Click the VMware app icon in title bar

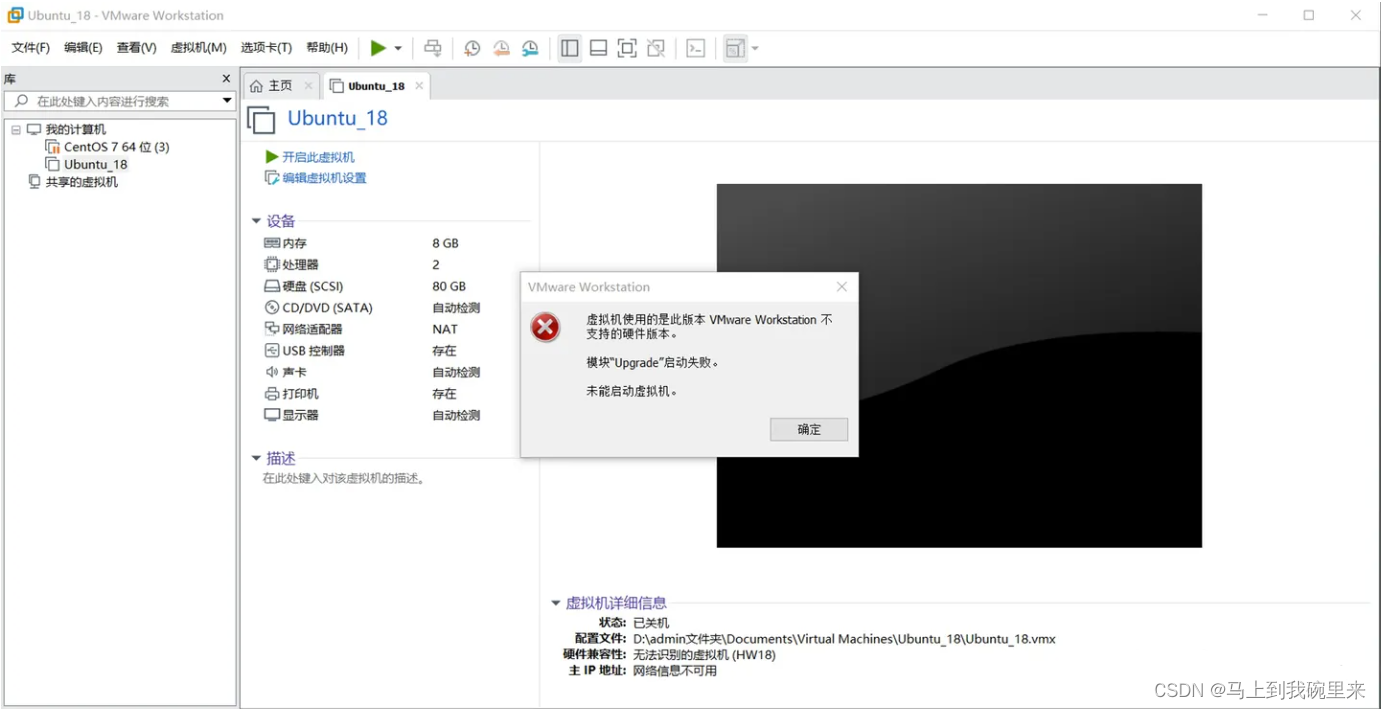coord(15,15)
